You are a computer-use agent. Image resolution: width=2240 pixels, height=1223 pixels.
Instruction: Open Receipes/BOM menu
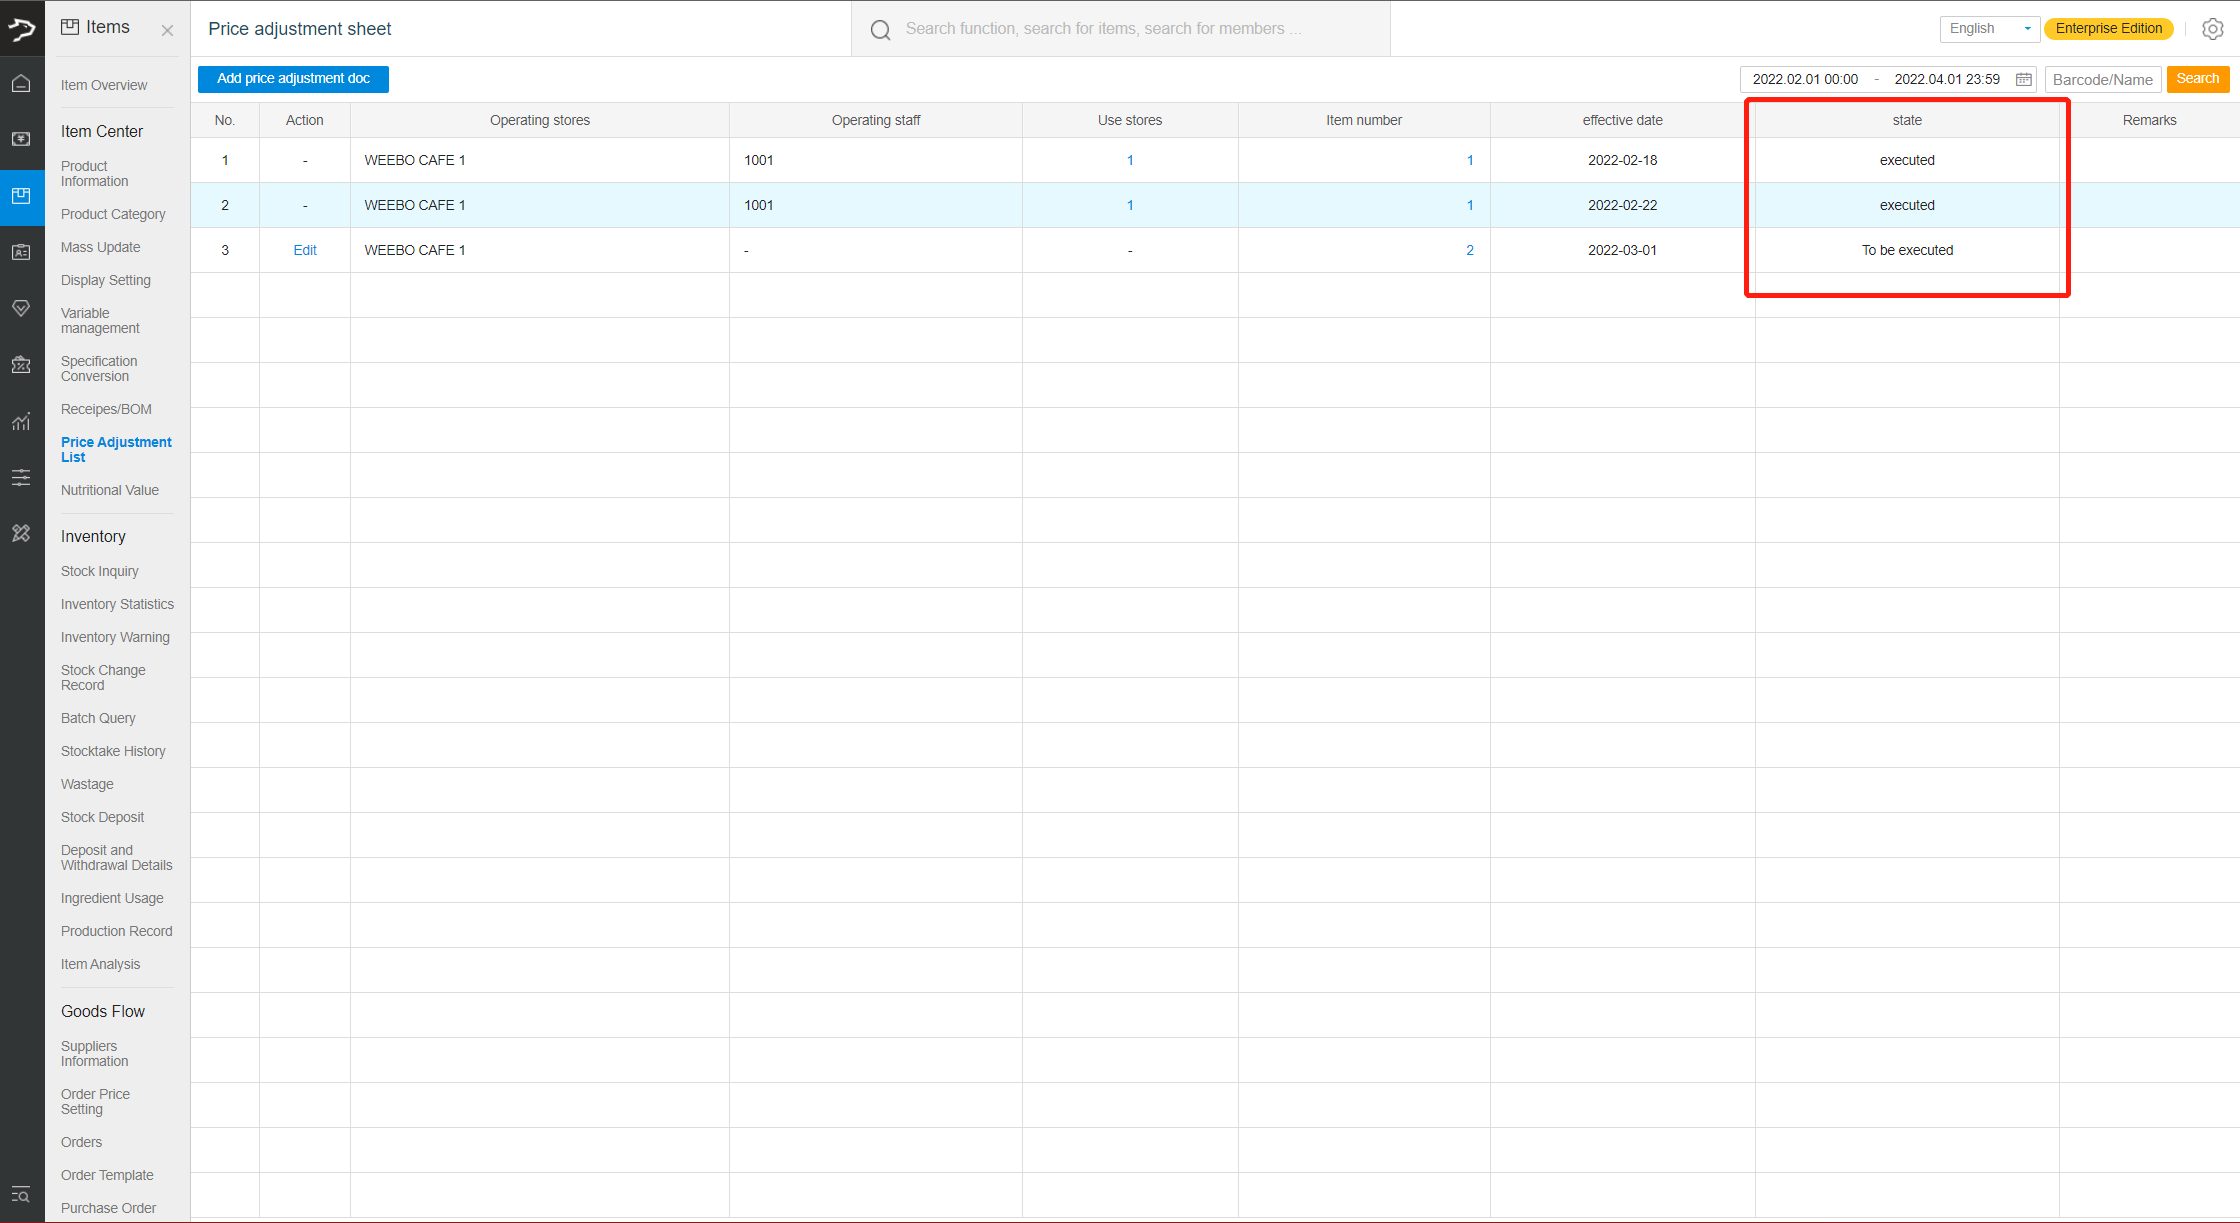(x=106, y=409)
